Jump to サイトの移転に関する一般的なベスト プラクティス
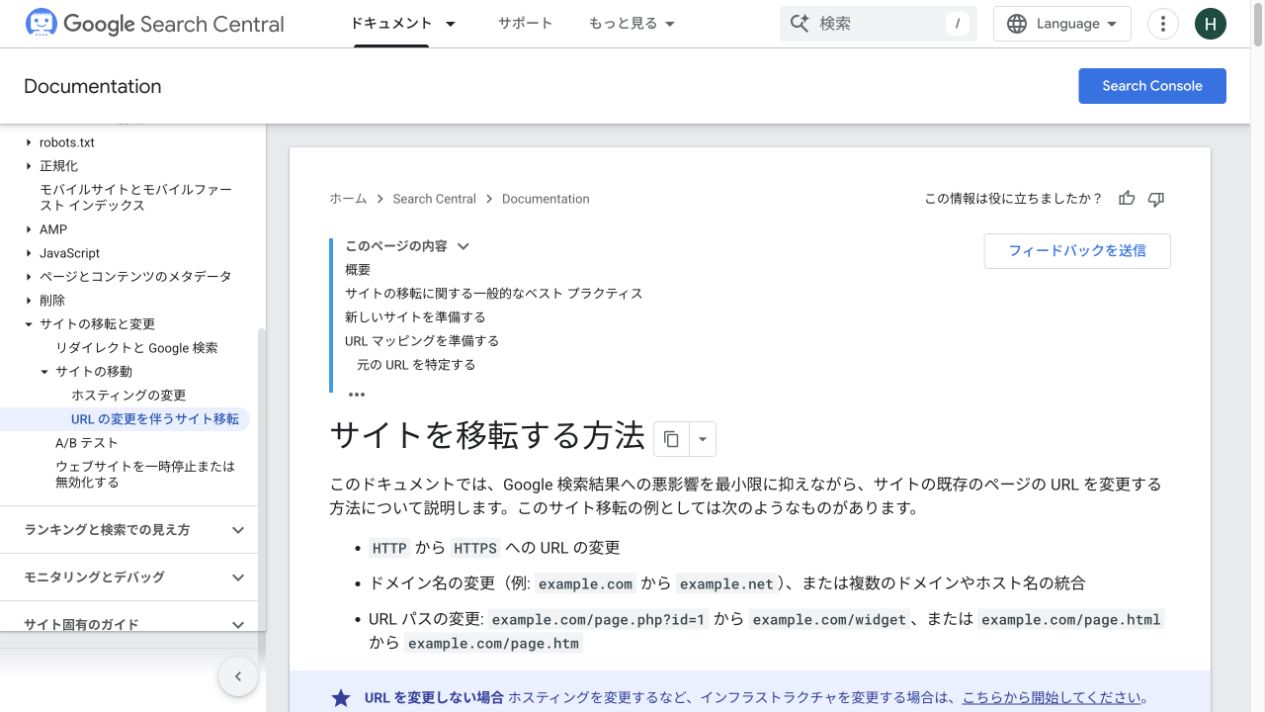This screenshot has width=1265, height=712. (494, 293)
